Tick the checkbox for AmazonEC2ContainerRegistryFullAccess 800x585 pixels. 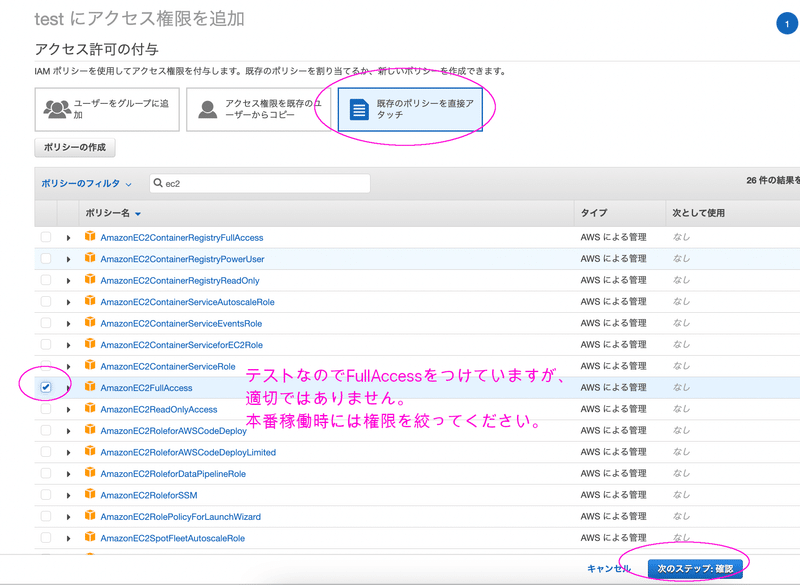click(x=46, y=237)
